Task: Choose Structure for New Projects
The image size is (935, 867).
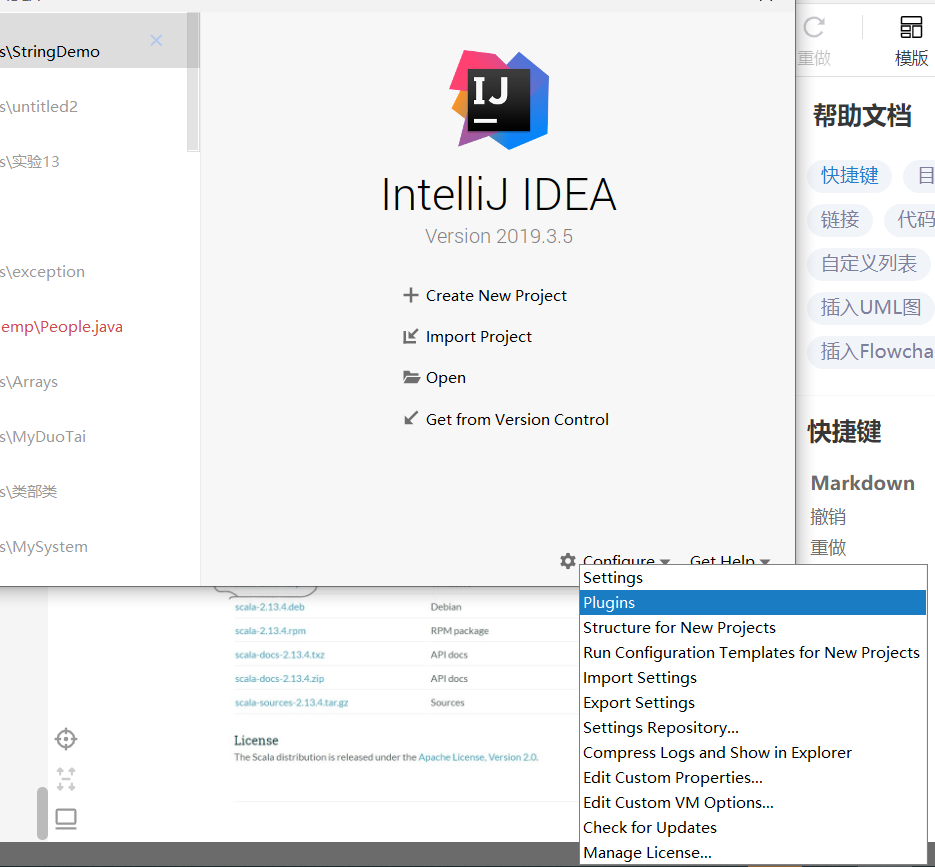Action: (753, 628)
